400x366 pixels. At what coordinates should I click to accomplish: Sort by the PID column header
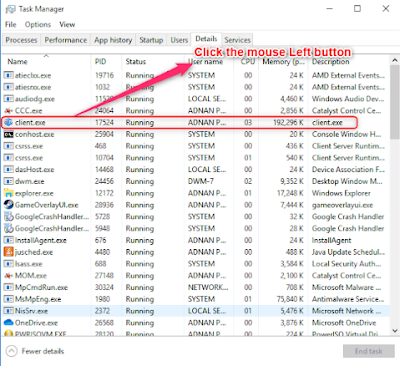tap(106, 62)
